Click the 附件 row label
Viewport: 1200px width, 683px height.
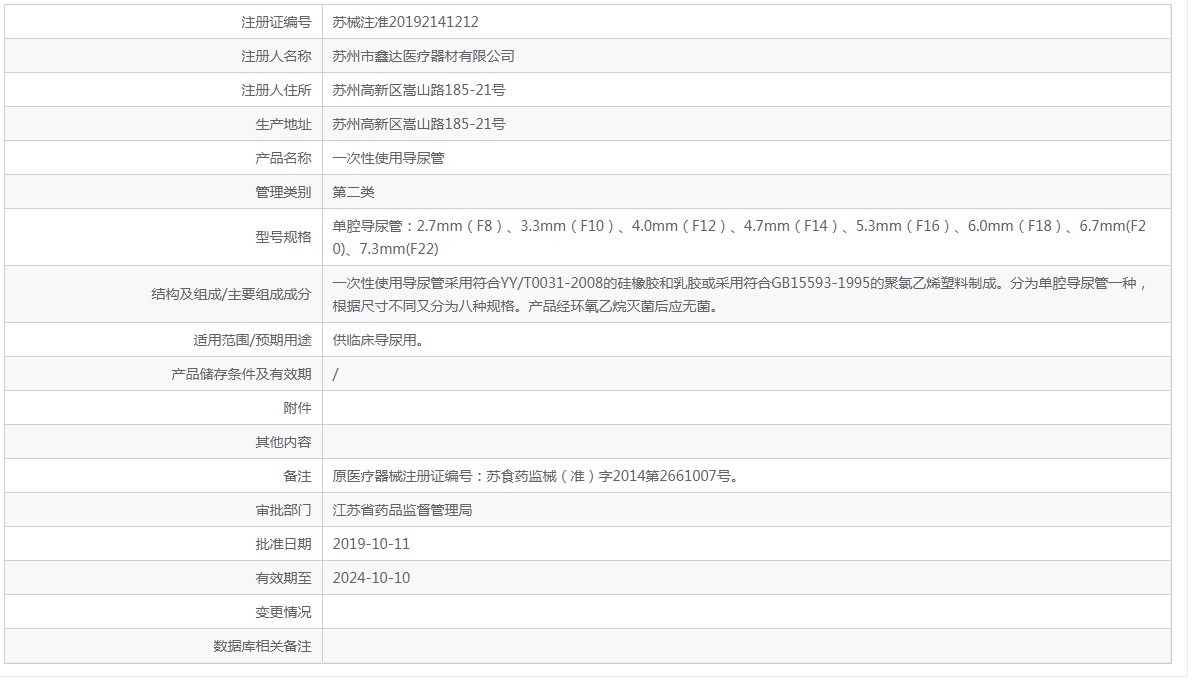coord(297,408)
